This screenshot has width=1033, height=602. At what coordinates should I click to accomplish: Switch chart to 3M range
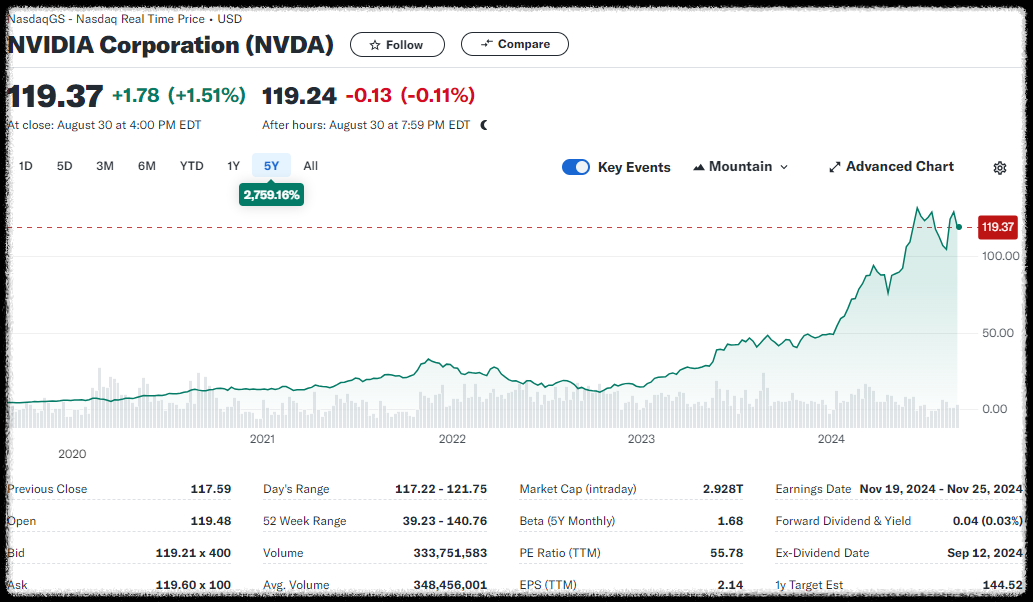(x=105, y=166)
